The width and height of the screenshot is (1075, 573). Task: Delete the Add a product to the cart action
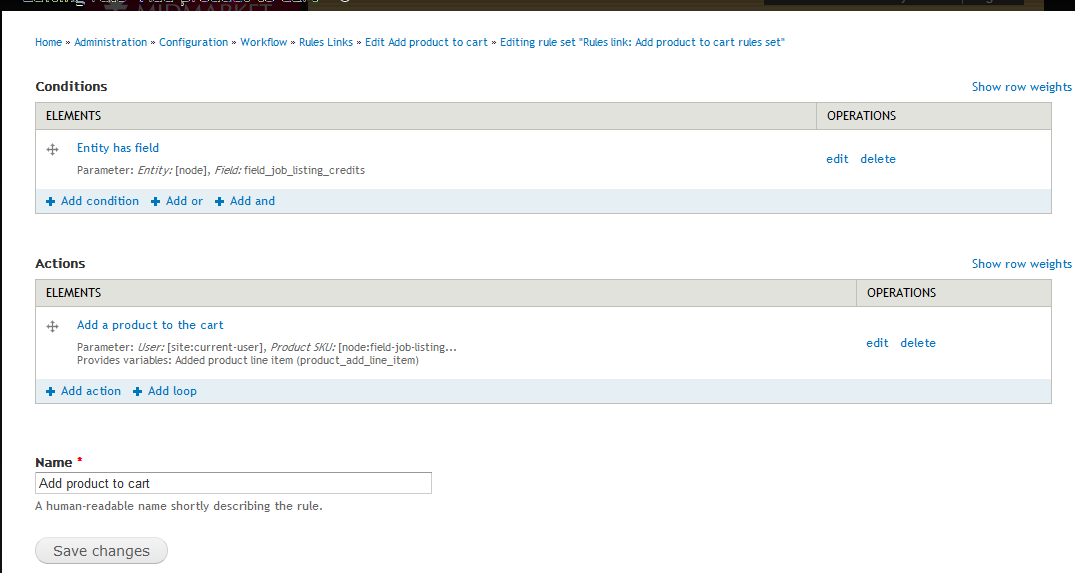click(918, 343)
